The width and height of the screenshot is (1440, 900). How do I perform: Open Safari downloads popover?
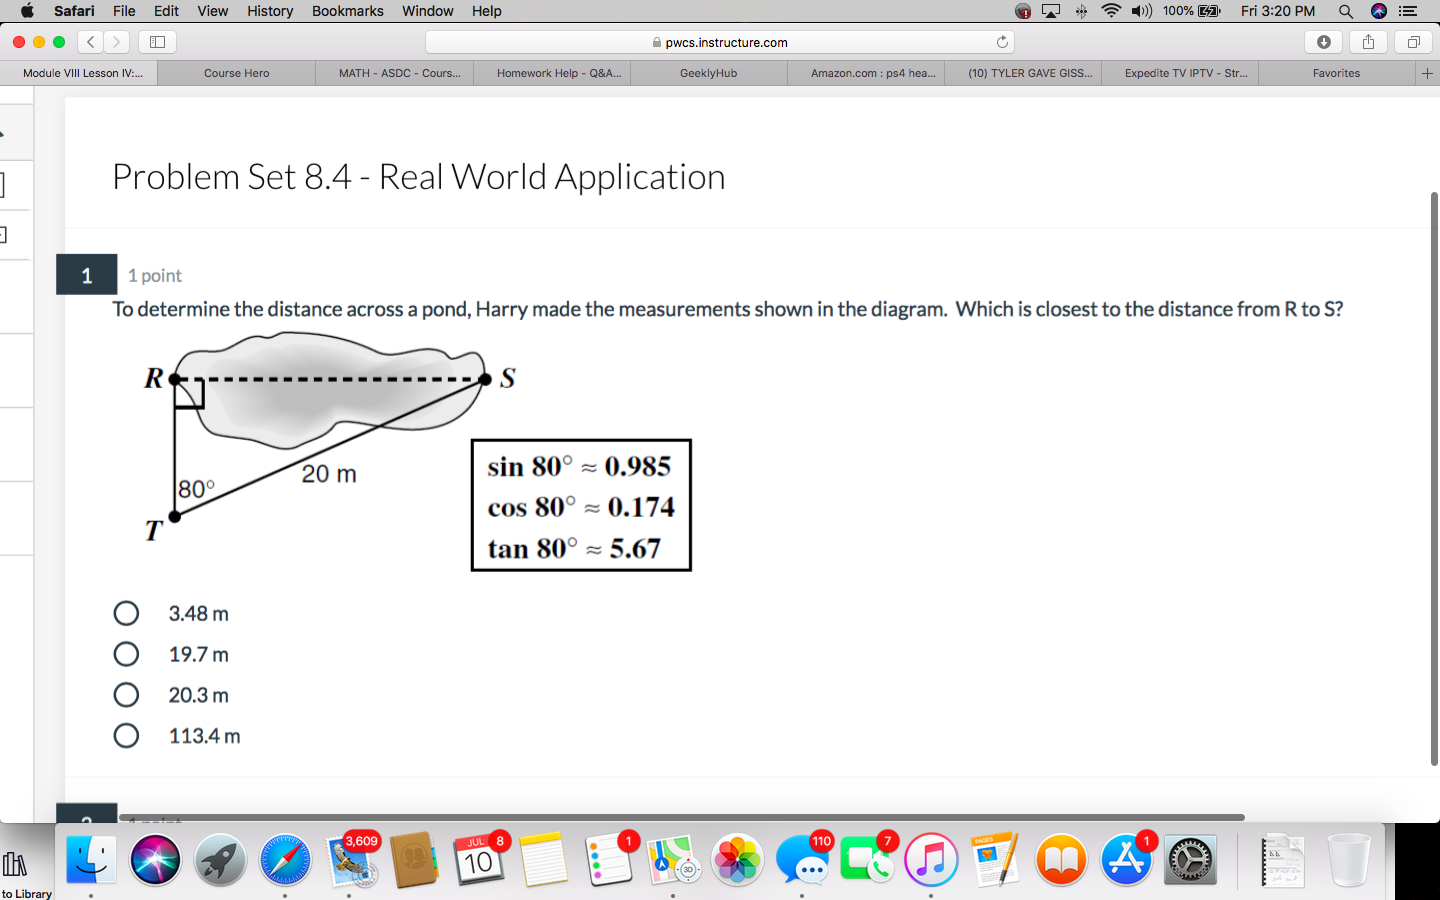(1323, 42)
